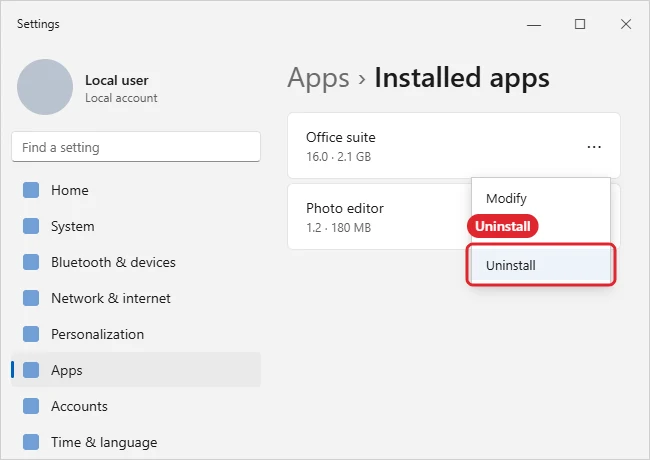Choose Modify in the context menu
650x460 pixels.
tap(541, 199)
